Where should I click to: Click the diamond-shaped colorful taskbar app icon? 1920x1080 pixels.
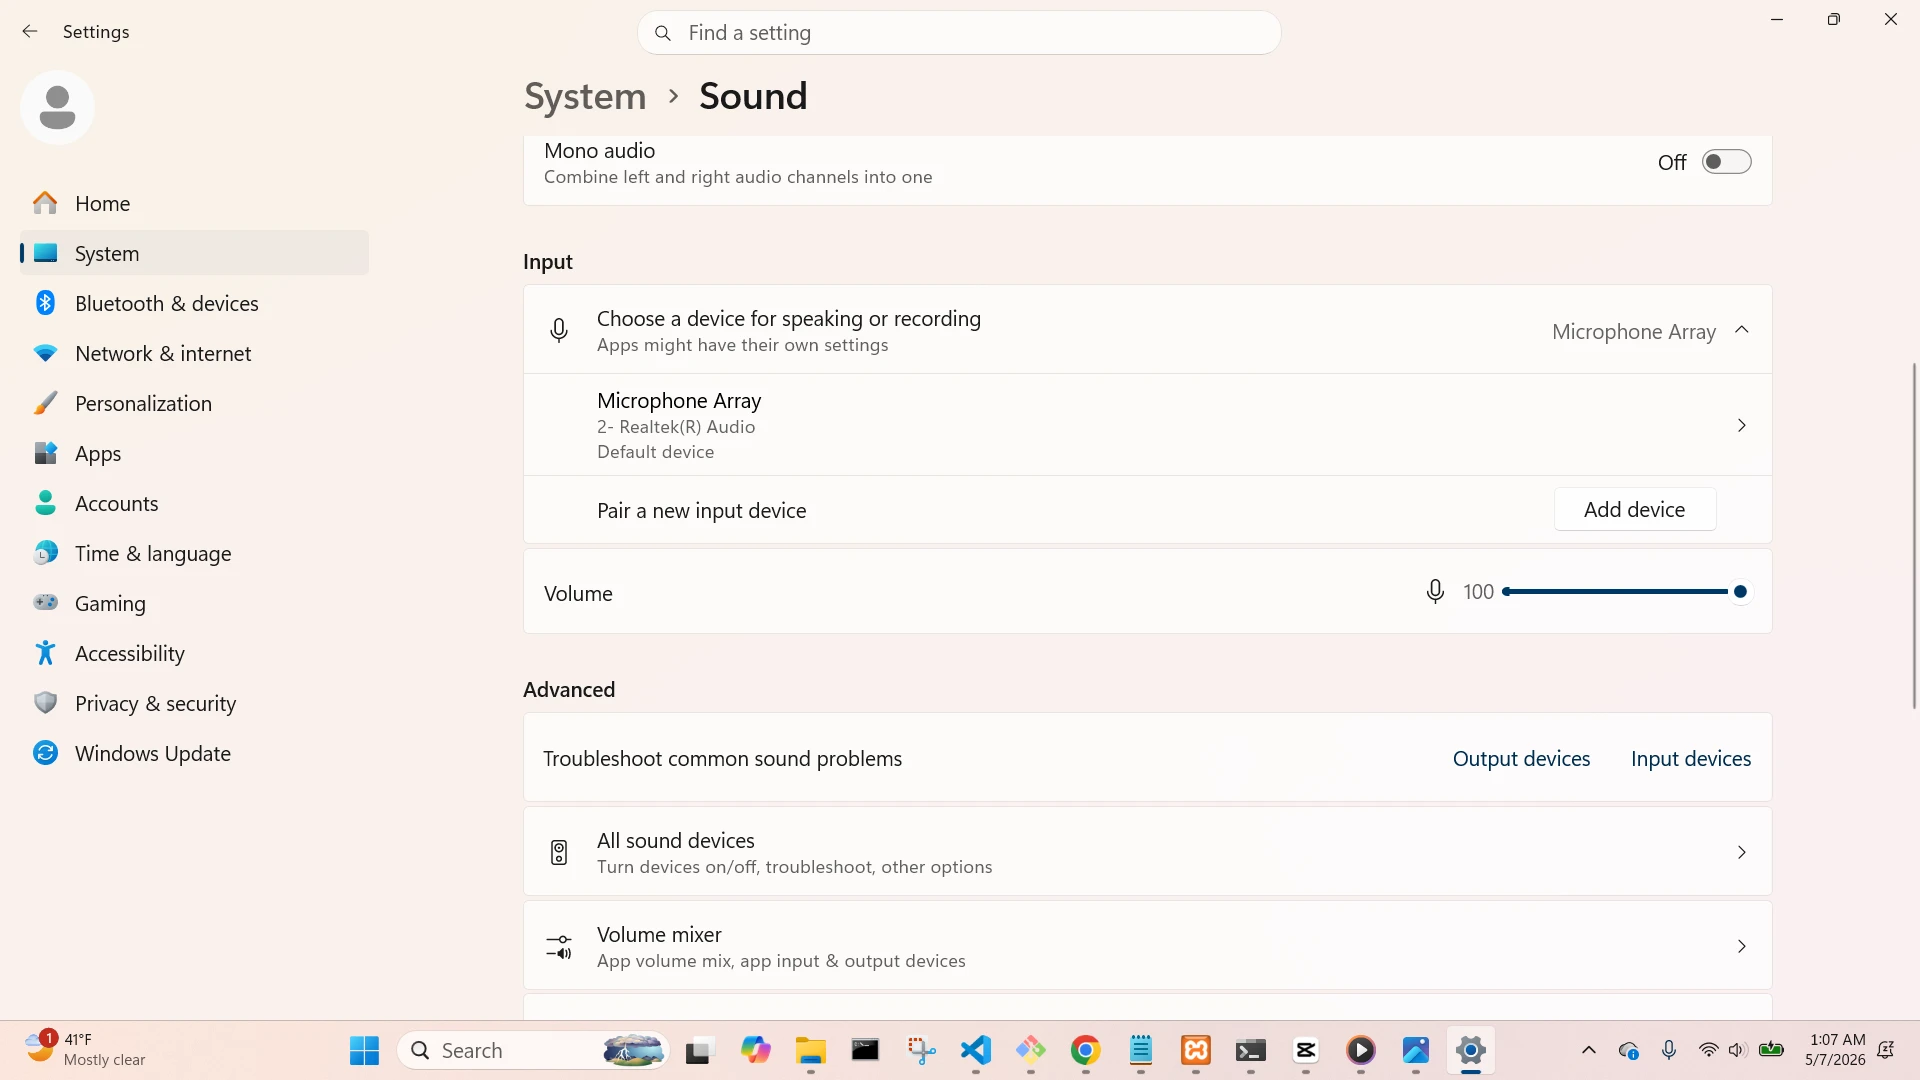(1031, 1050)
